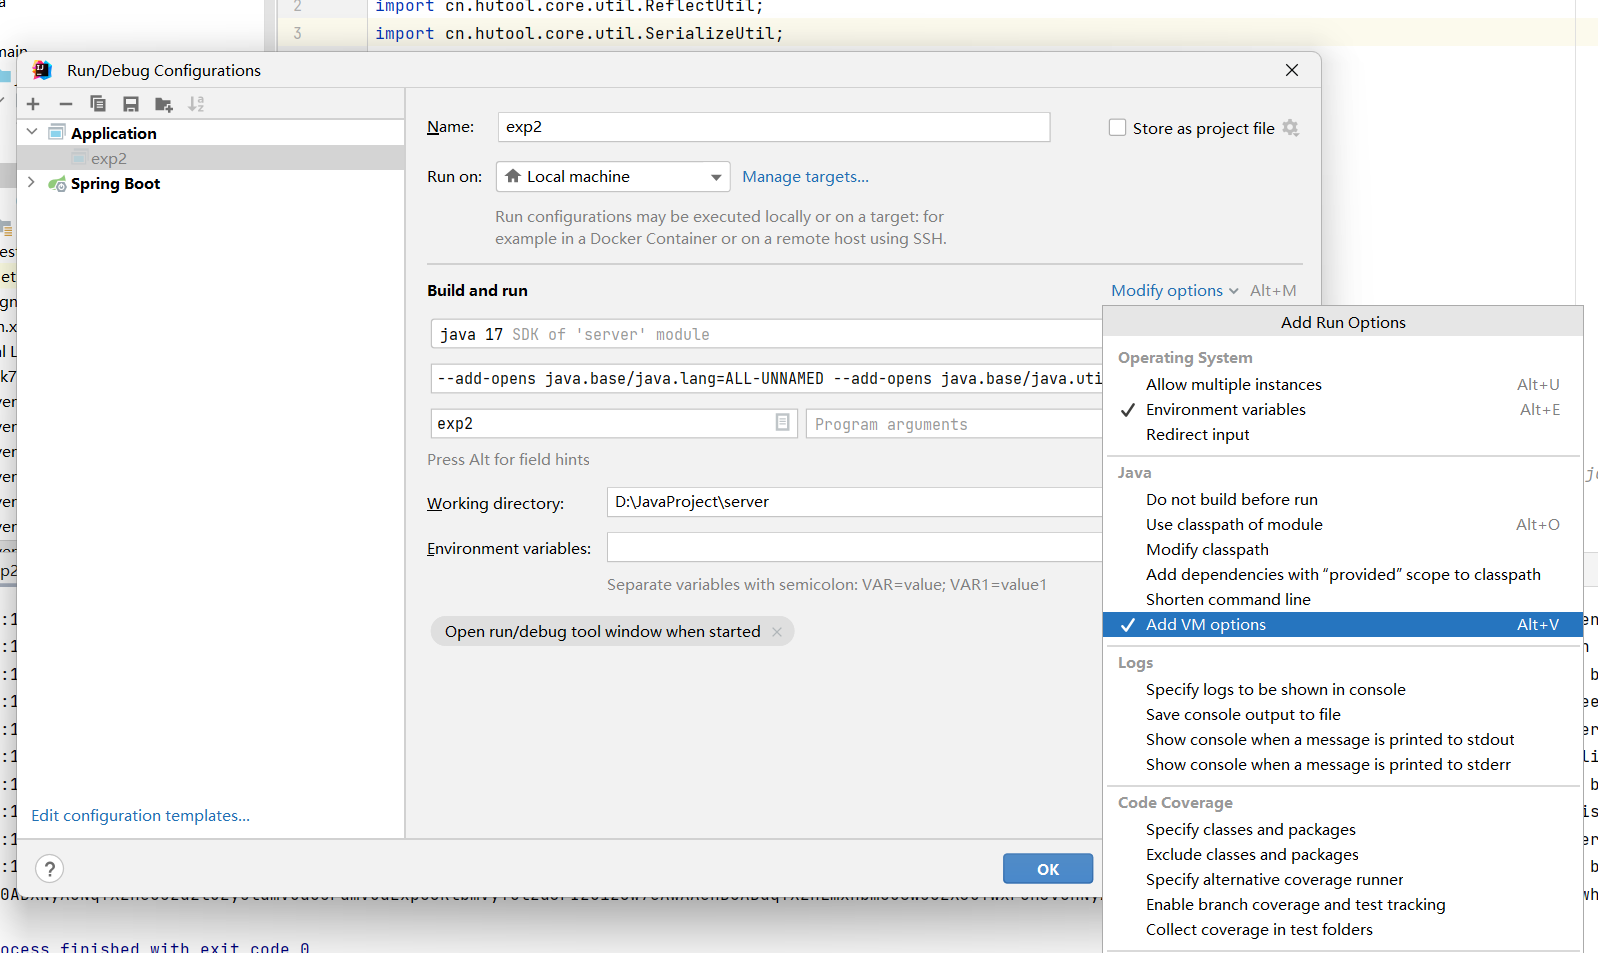Select Modify classpath option
The width and height of the screenshot is (1598, 953).
click(1342, 550)
